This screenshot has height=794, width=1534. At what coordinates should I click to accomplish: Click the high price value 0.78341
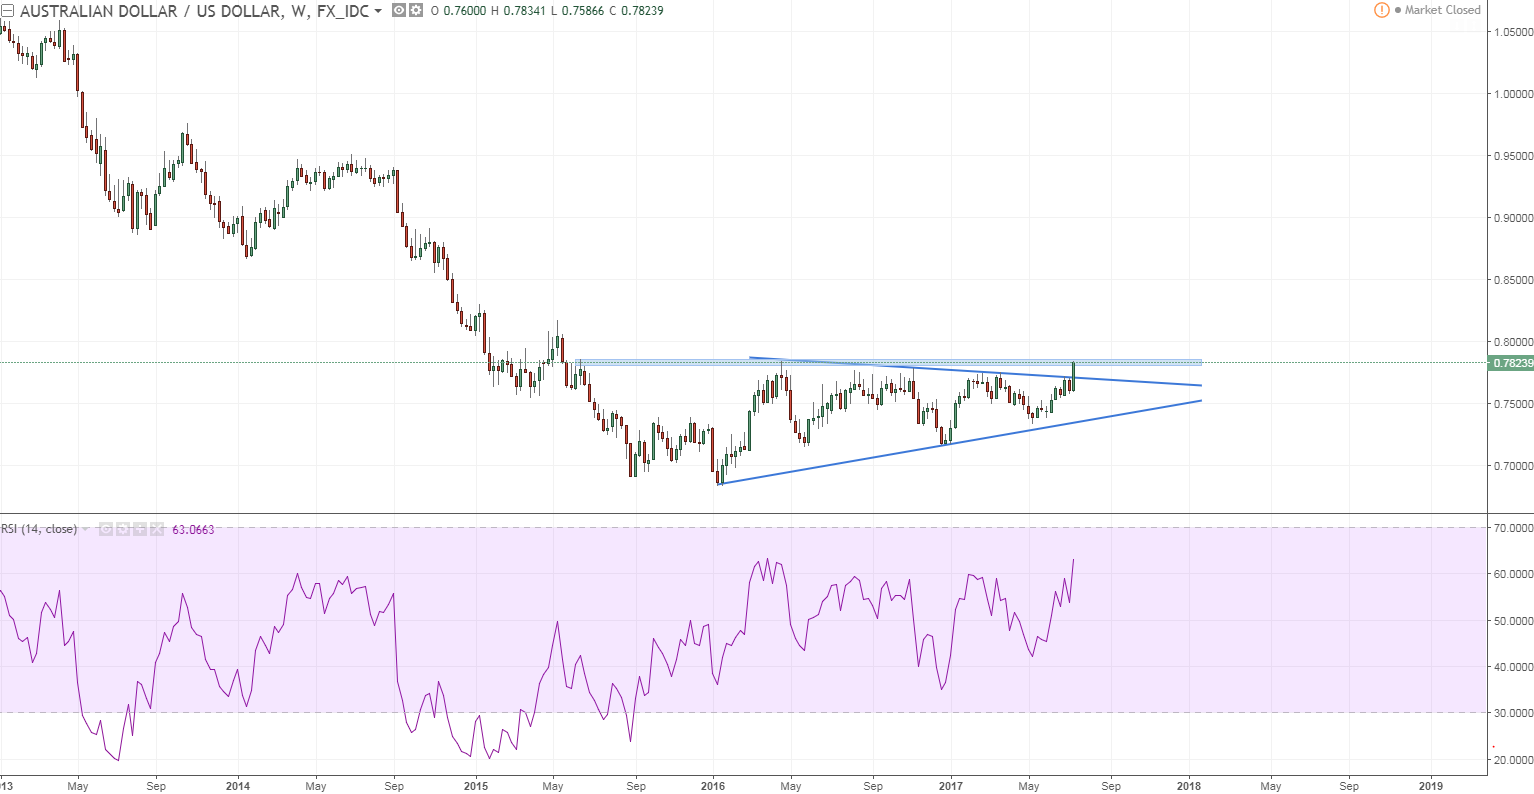(523, 11)
